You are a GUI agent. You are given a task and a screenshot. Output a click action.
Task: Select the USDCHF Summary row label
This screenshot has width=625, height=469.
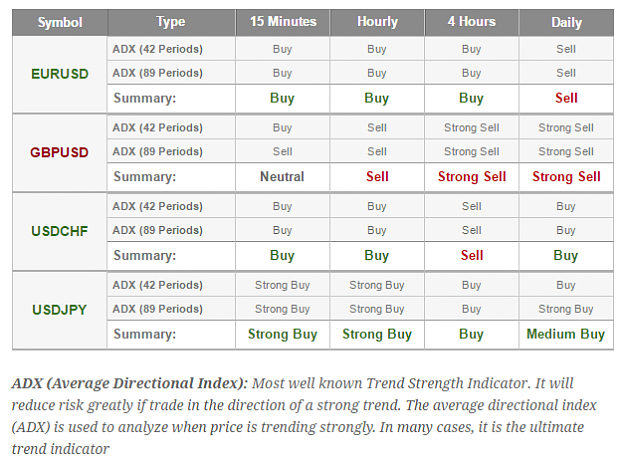(145, 255)
